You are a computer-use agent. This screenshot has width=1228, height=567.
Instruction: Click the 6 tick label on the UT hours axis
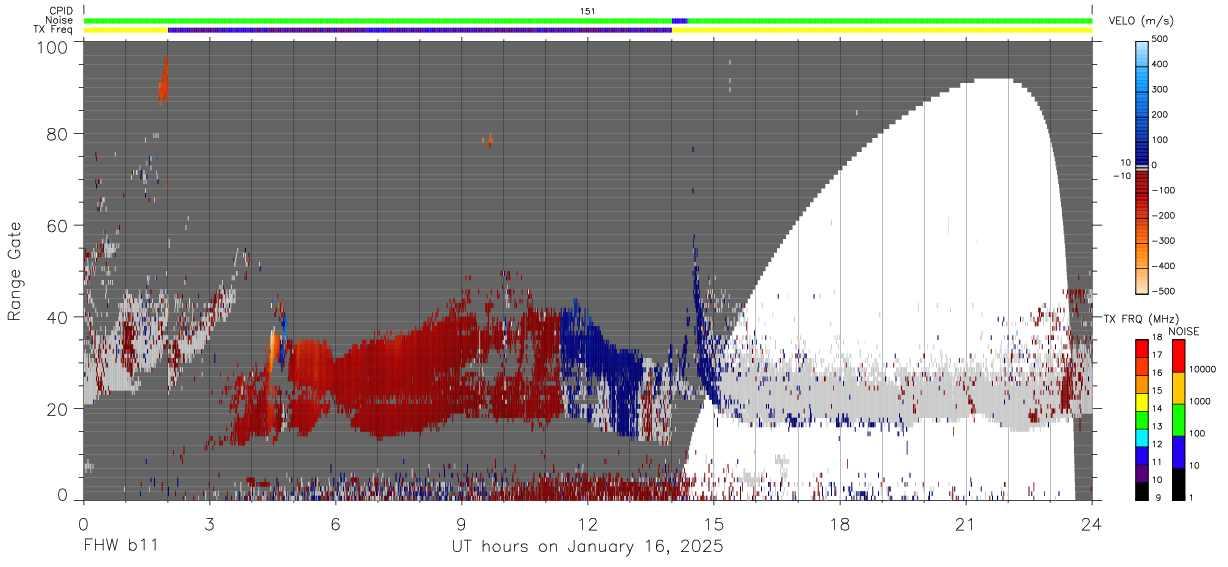point(336,523)
